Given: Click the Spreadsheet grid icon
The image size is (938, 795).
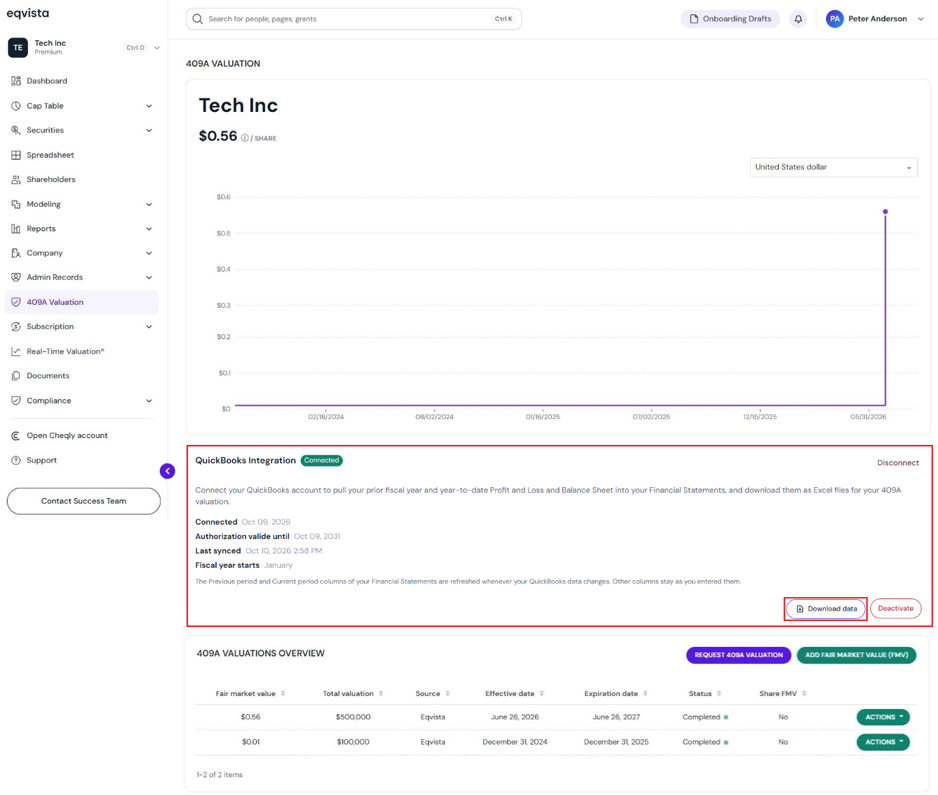Looking at the screenshot, I should coord(16,155).
